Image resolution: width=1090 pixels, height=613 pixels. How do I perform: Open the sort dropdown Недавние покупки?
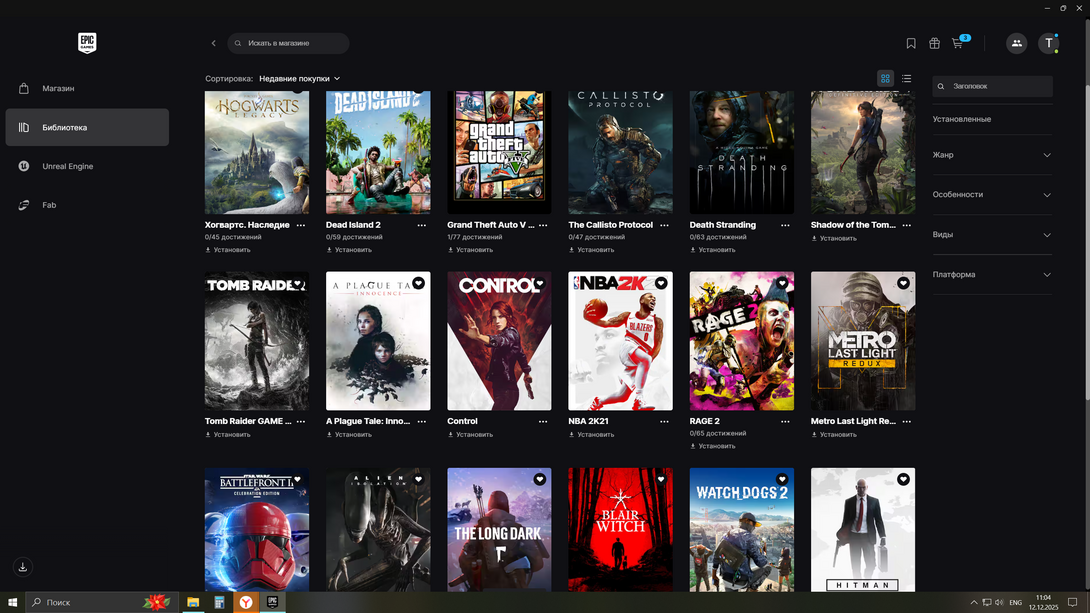(x=299, y=78)
